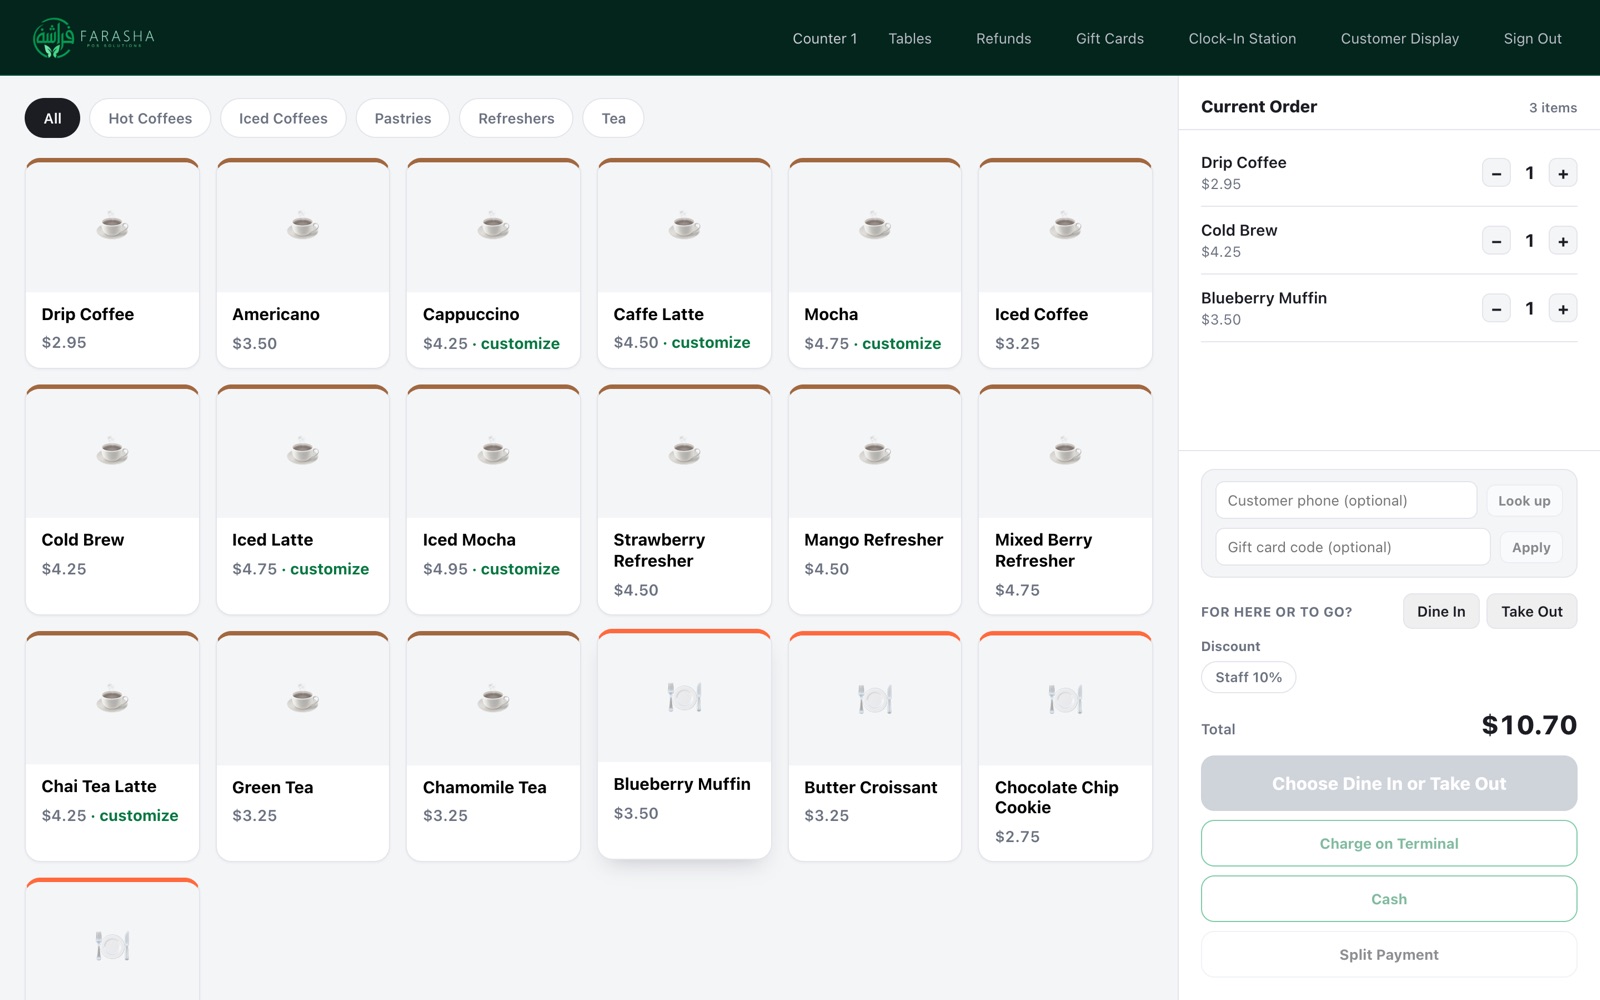Viewport: 1600px width, 1000px height.
Task: Toggle the Staff 10% discount
Action: click(x=1248, y=677)
